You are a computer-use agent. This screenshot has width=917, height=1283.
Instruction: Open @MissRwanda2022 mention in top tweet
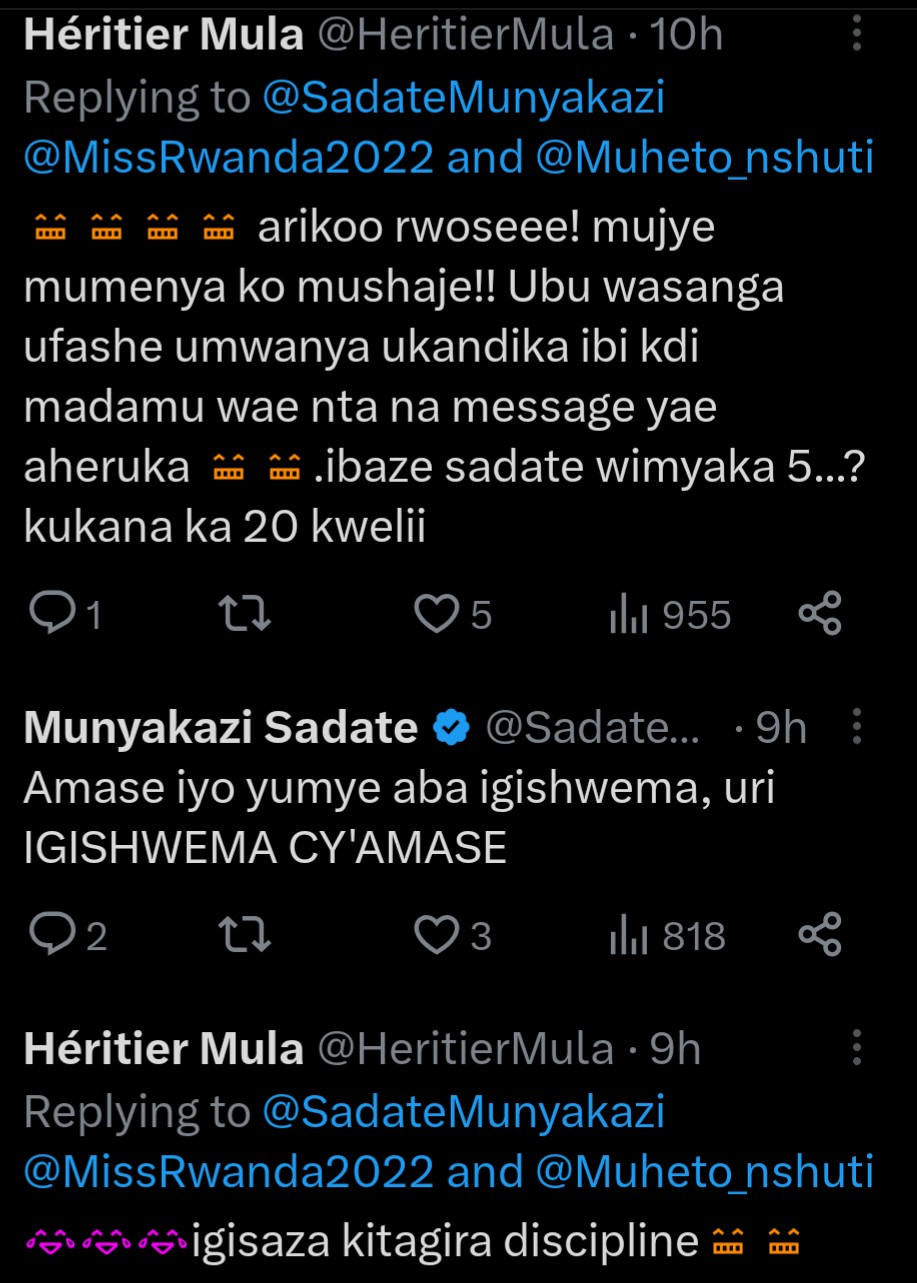[228, 157]
